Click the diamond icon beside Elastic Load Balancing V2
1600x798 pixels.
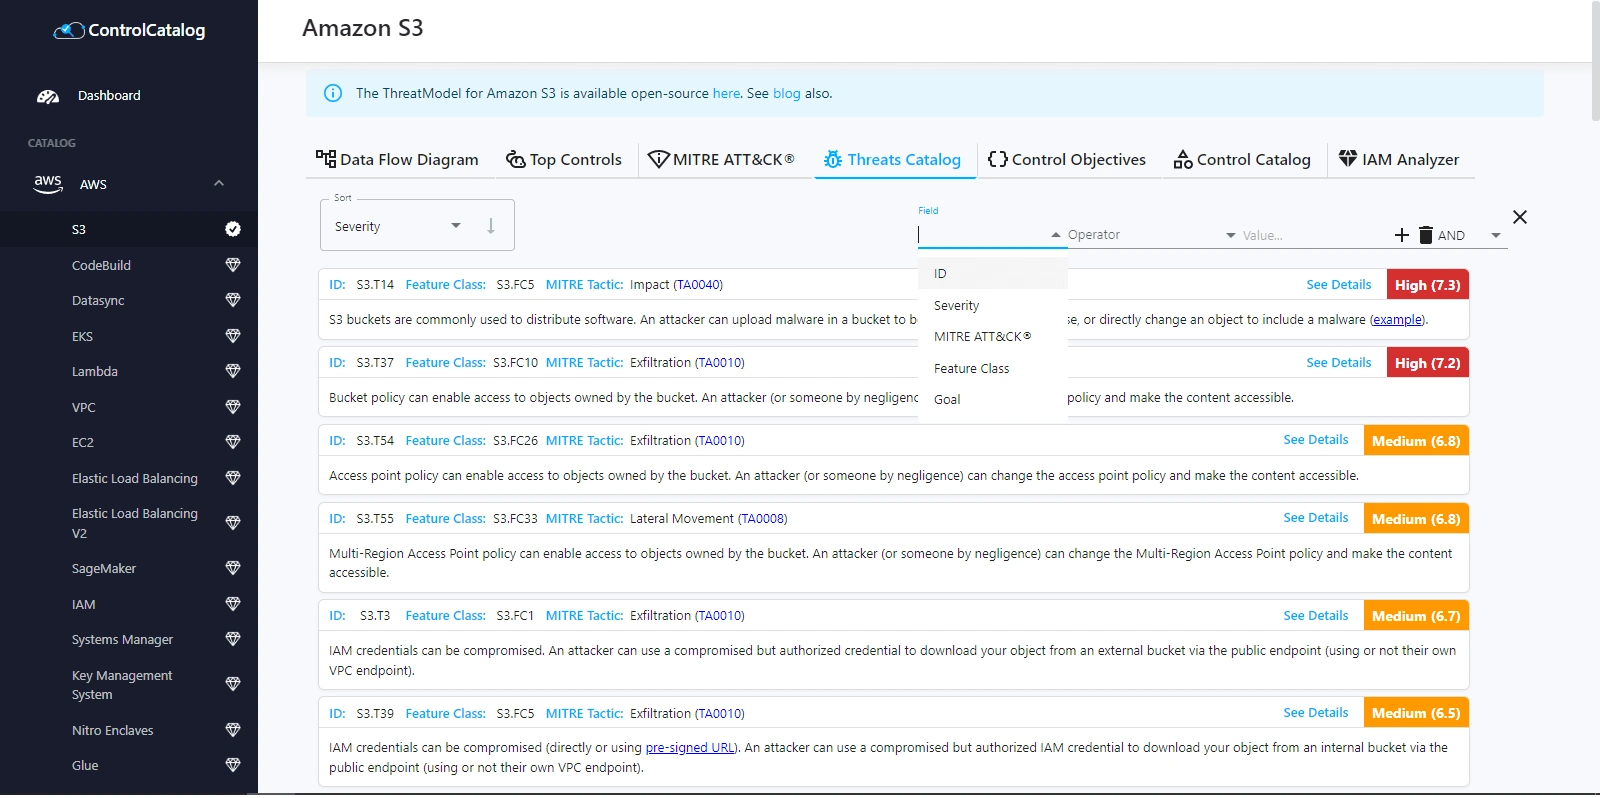(x=233, y=523)
